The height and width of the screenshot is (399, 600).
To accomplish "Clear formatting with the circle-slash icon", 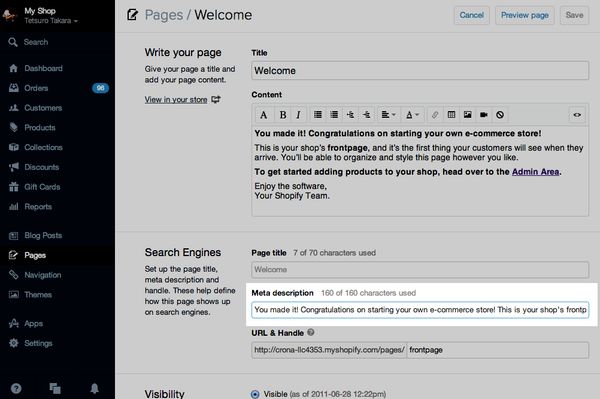I will pos(500,115).
